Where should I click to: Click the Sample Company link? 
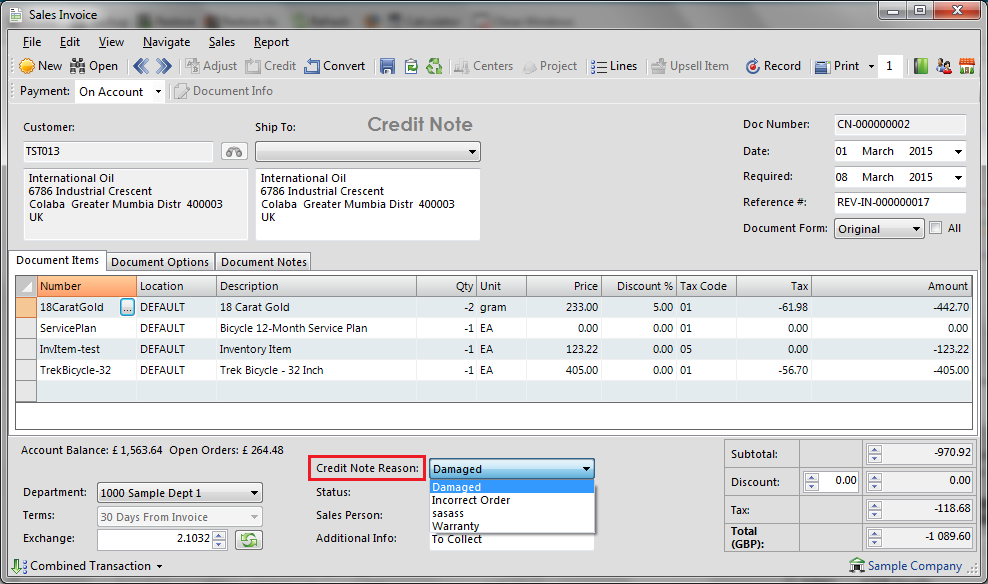coord(914,566)
